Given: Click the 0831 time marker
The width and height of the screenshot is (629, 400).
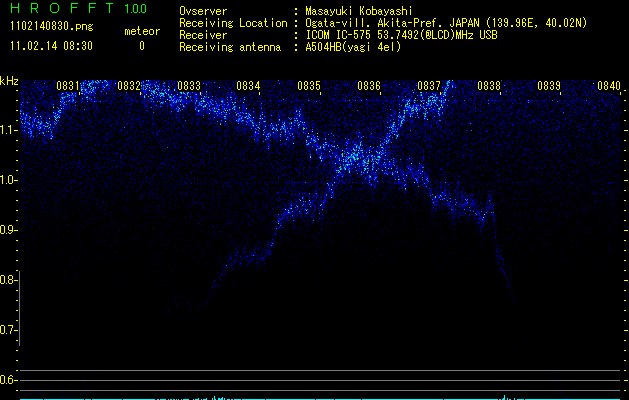Looking at the screenshot, I should point(67,86).
